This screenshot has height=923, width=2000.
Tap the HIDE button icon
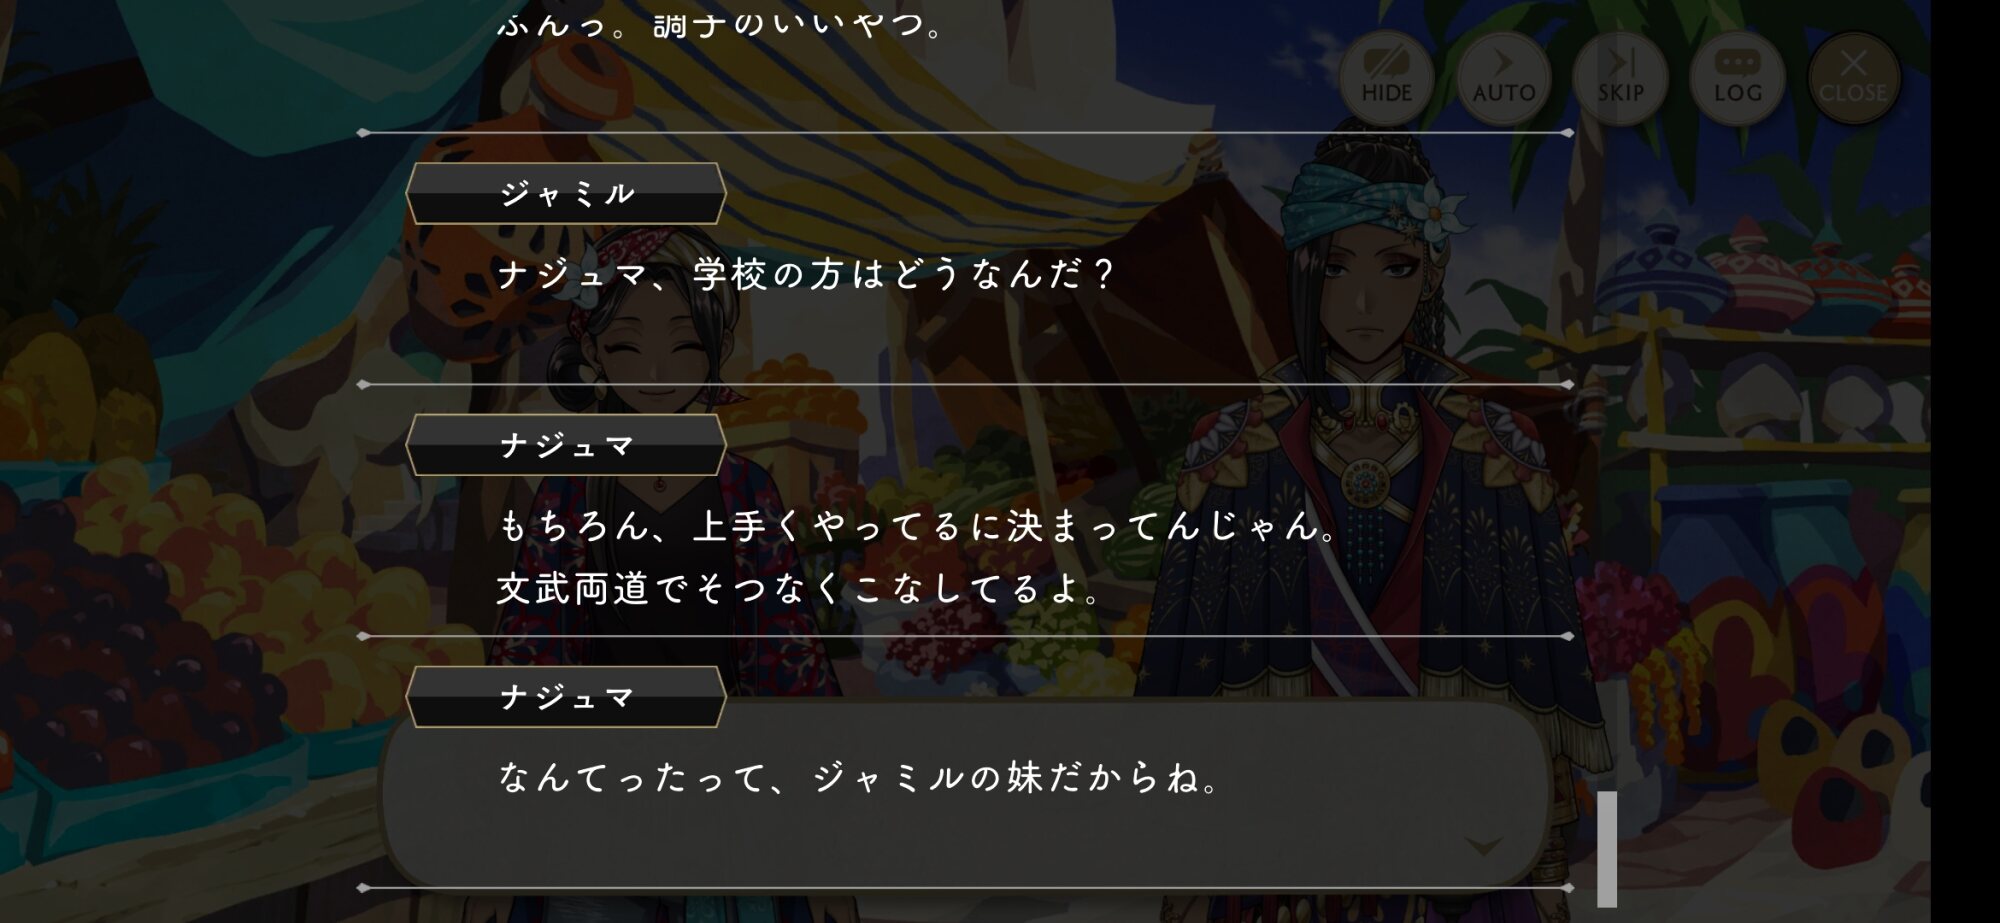point(1386,77)
